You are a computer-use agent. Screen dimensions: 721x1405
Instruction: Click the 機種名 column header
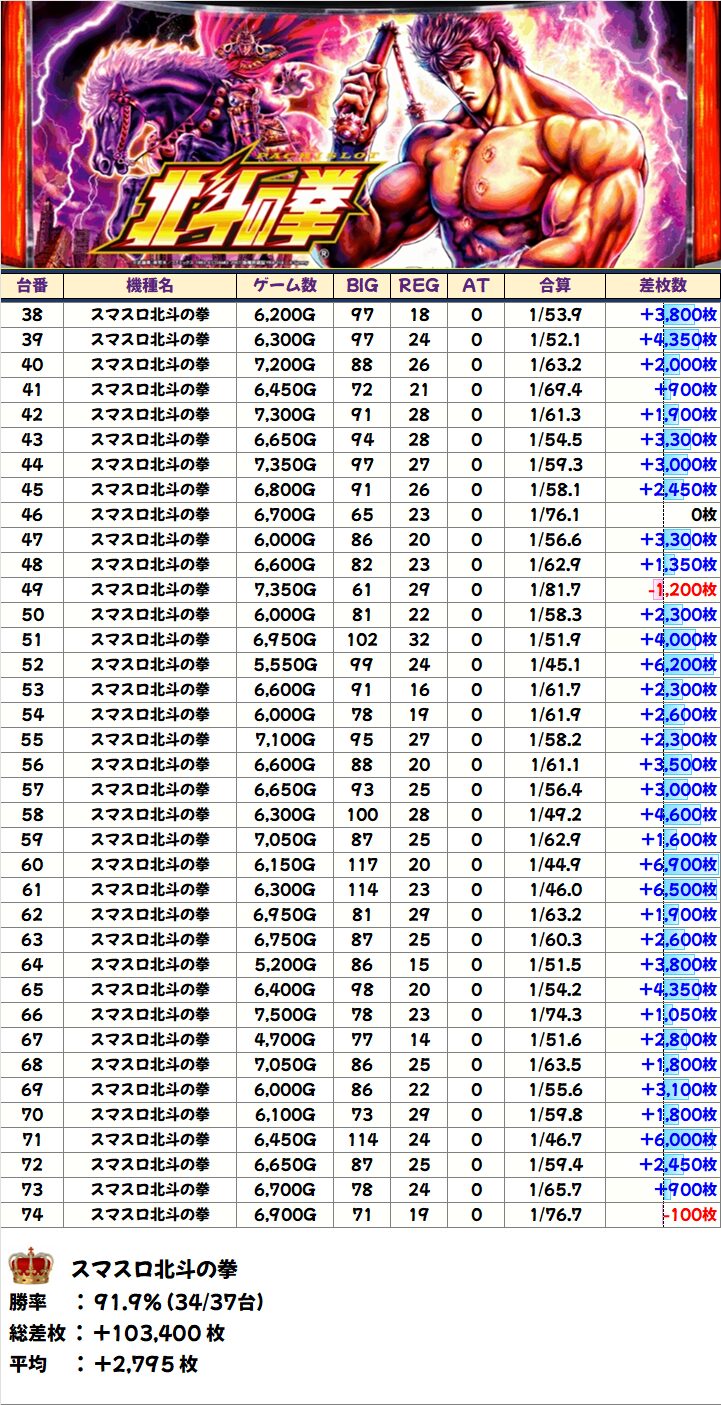tap(150, 285)
